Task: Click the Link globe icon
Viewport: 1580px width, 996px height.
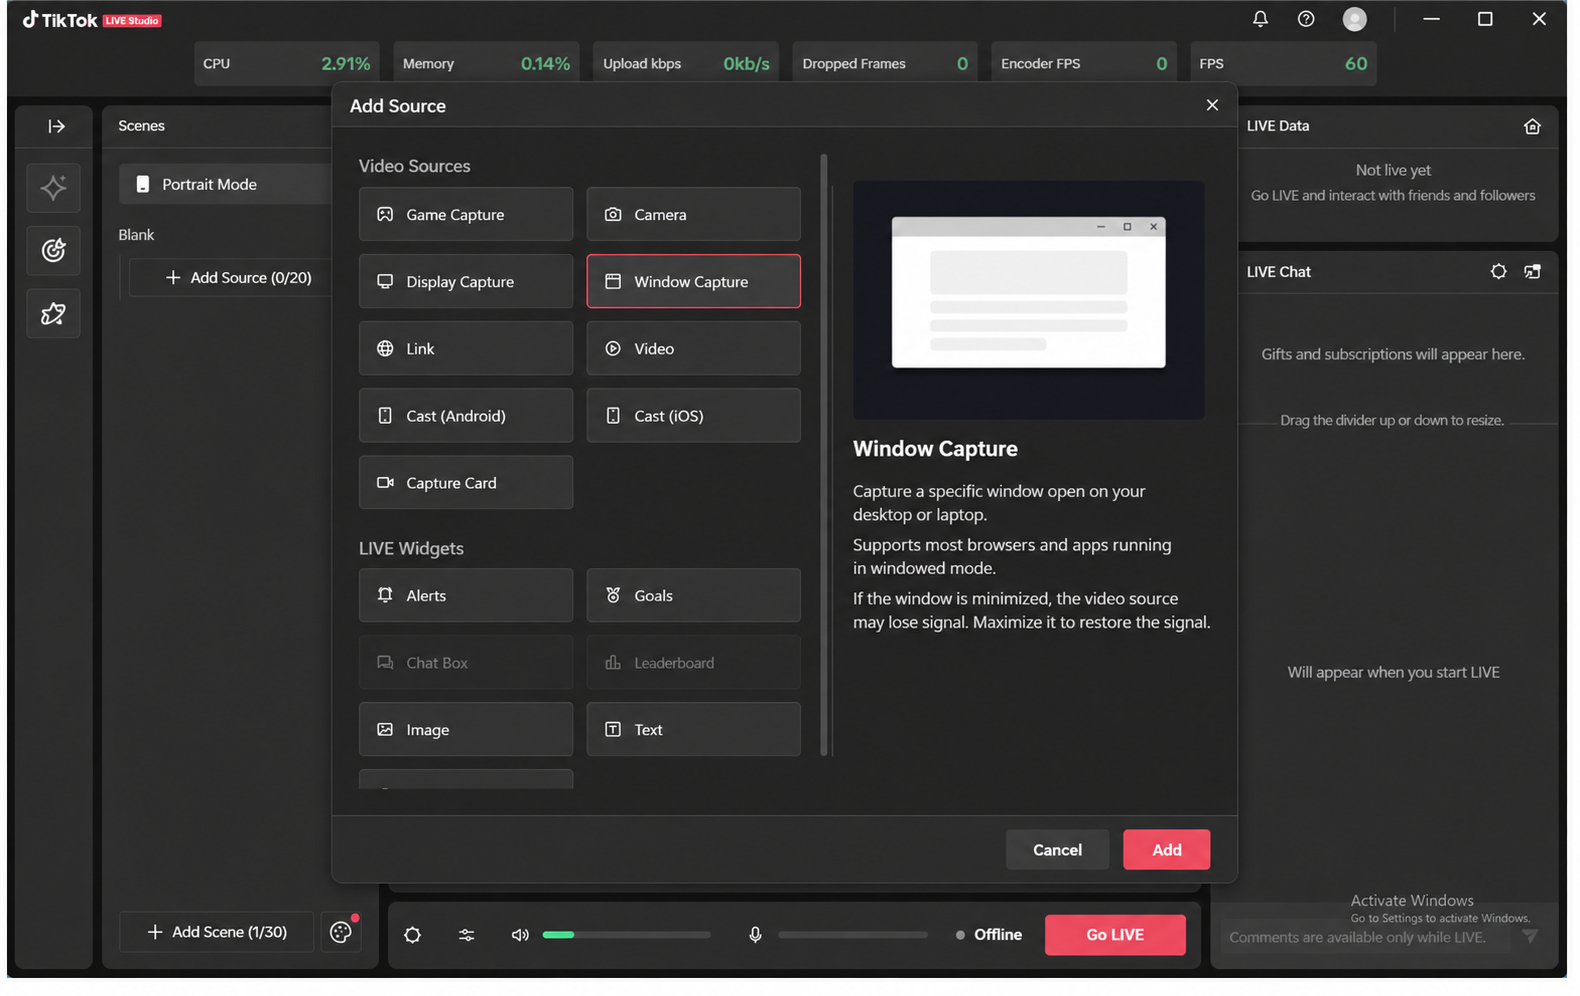Action: pyautogui.click(x=385, y=348)
